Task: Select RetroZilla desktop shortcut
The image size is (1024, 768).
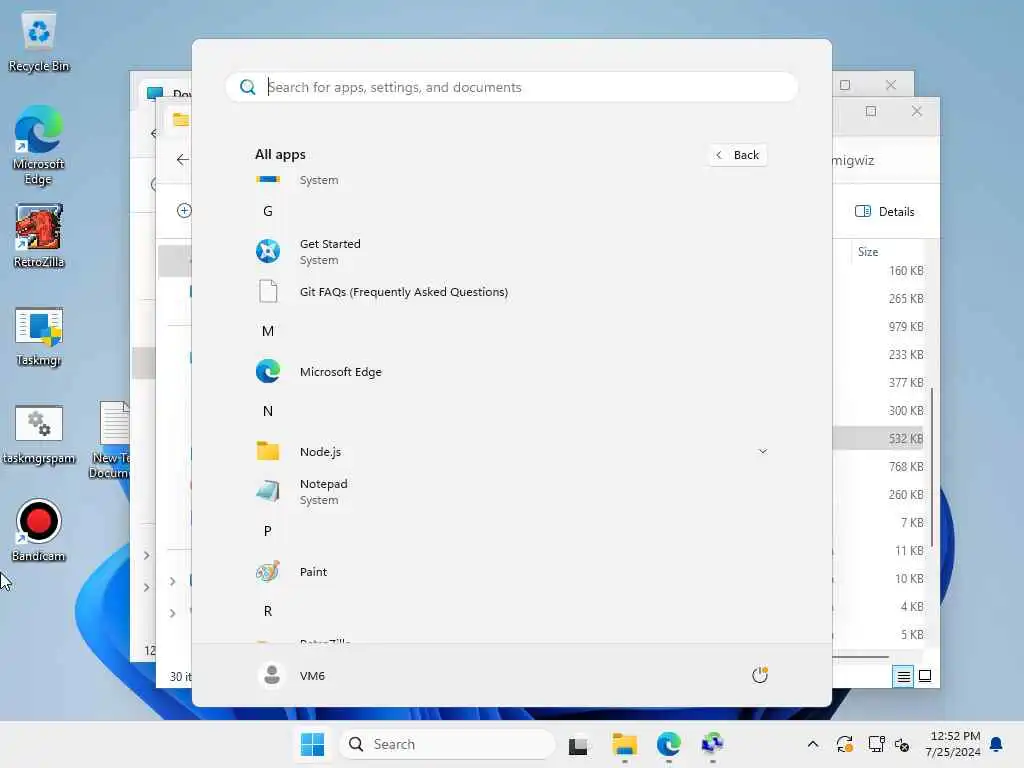Action: 39,235
